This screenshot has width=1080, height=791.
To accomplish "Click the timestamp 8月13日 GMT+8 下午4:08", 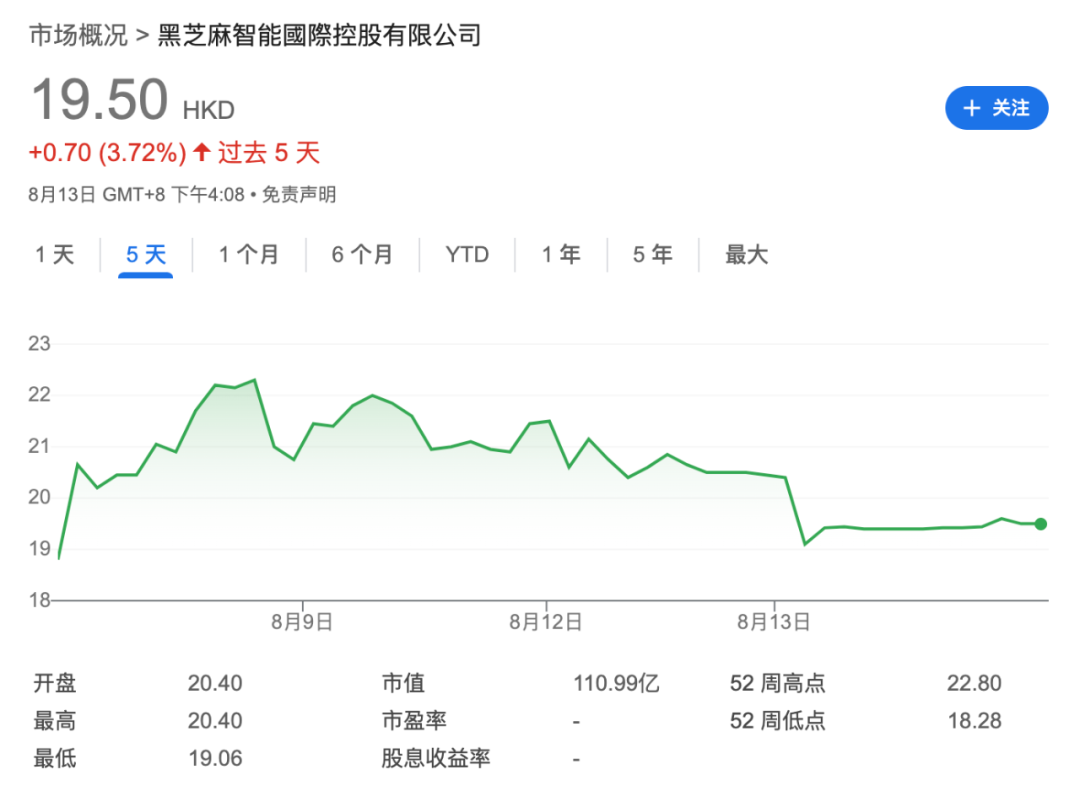I will click(x=136, y=195).
